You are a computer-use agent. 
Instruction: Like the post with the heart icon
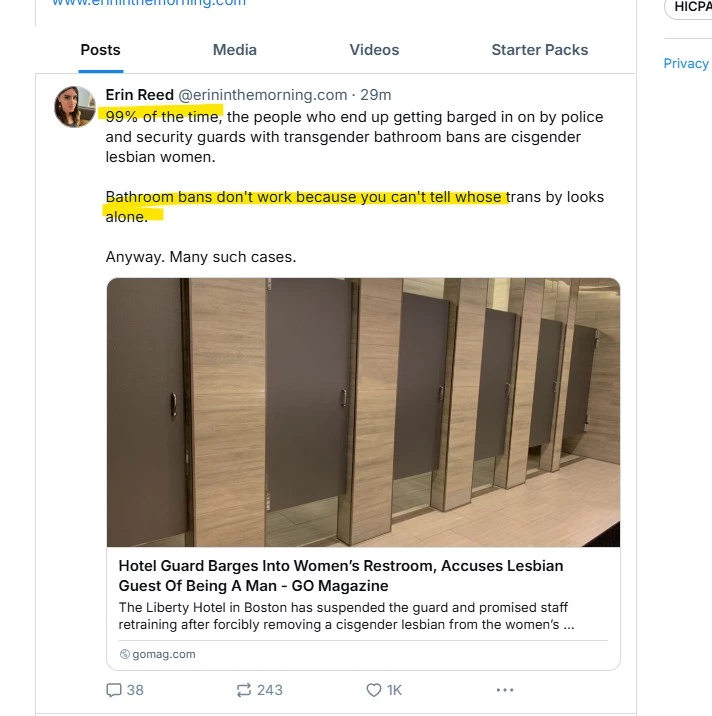click(x=374, y=689)
